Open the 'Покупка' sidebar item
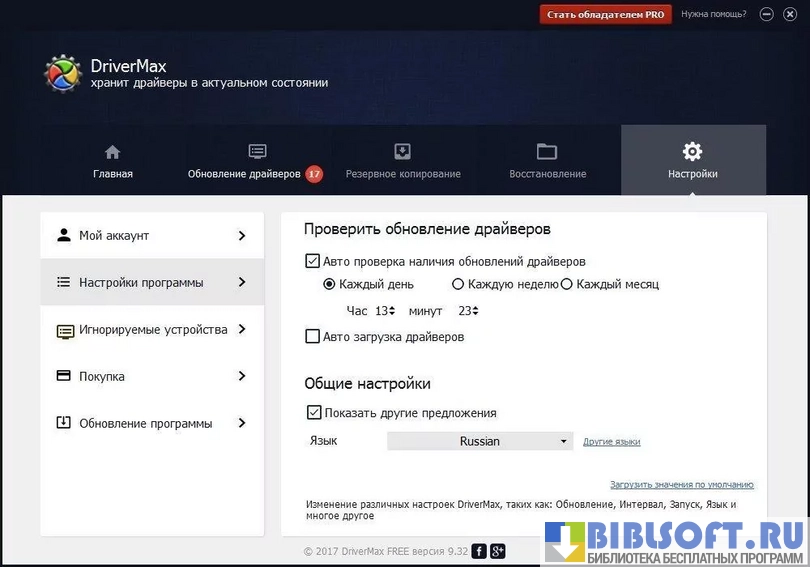810x567 pixels. [152, 377]
